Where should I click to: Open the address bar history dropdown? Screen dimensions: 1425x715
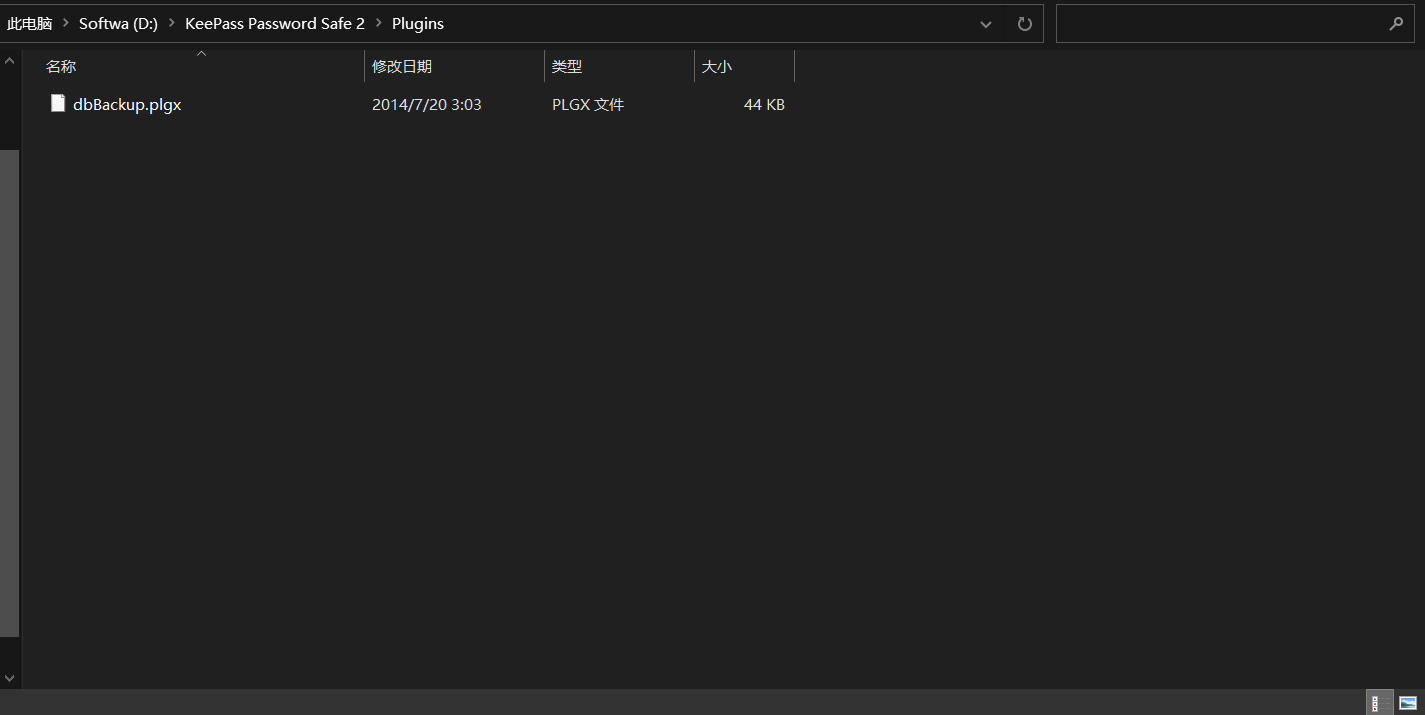tap(986, 24)
